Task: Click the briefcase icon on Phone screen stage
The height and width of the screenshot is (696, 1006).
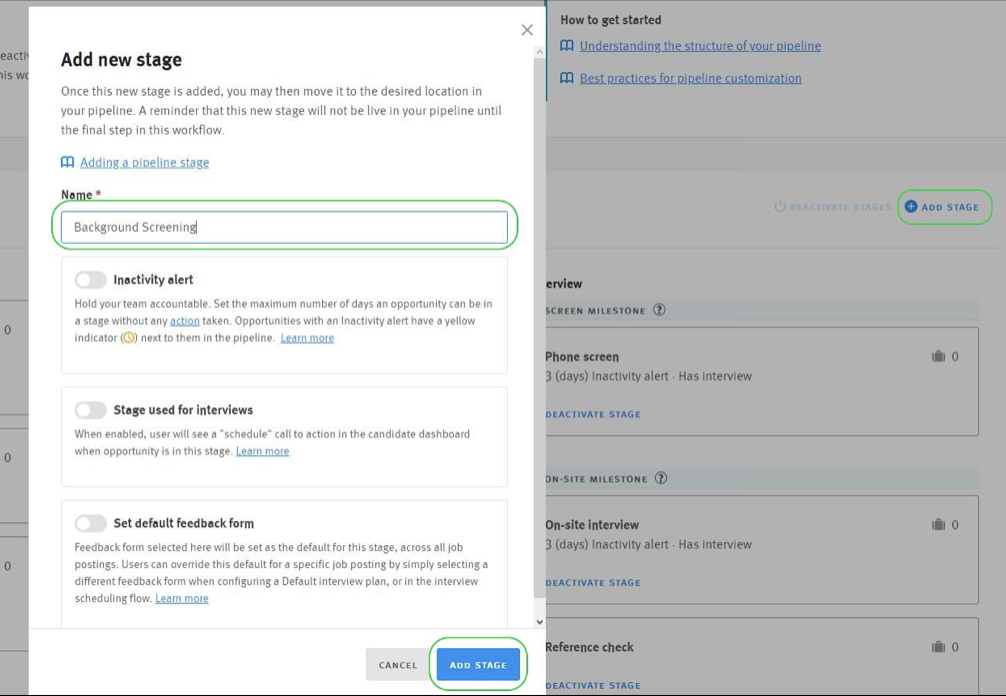Action: pos(938,356)
